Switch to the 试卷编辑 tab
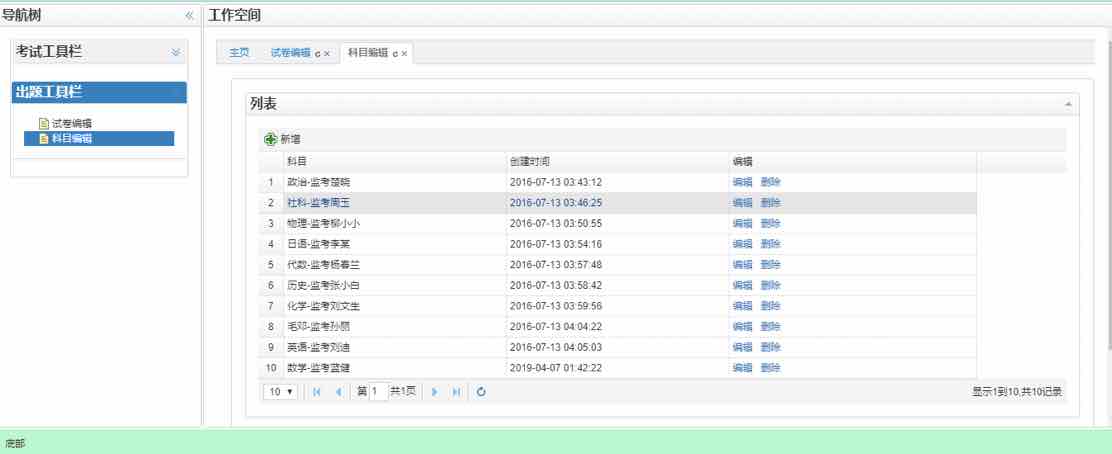 pos(291,53)
